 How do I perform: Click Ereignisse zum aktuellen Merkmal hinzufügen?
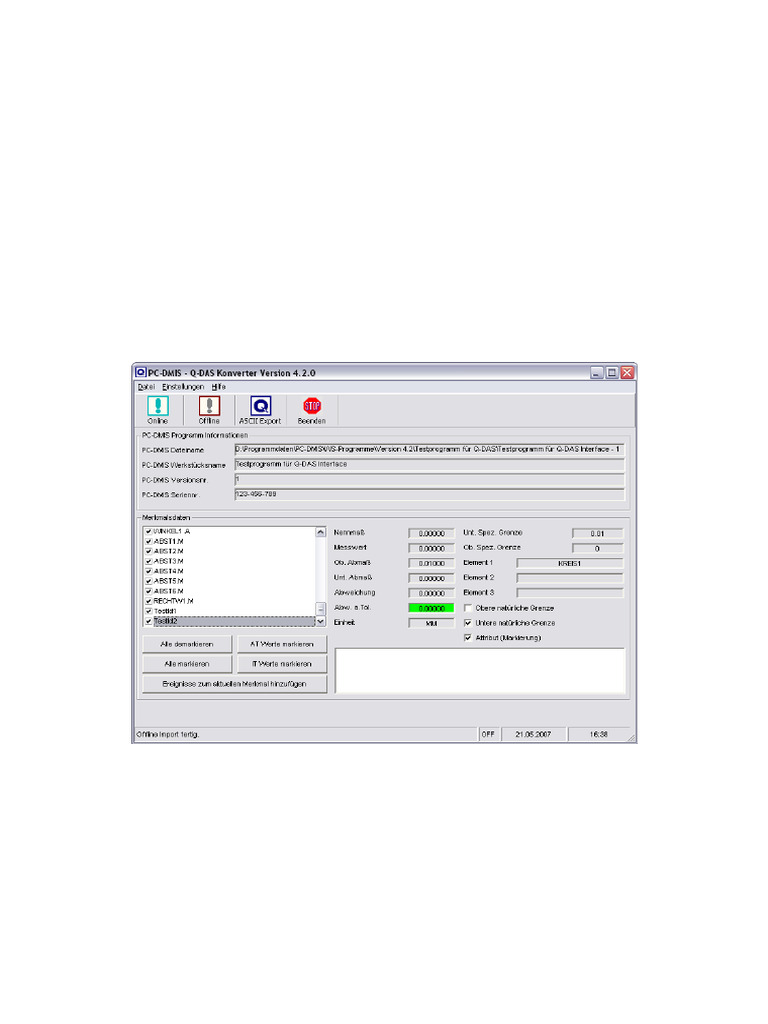pyautogui.click(x=234, y=684)
